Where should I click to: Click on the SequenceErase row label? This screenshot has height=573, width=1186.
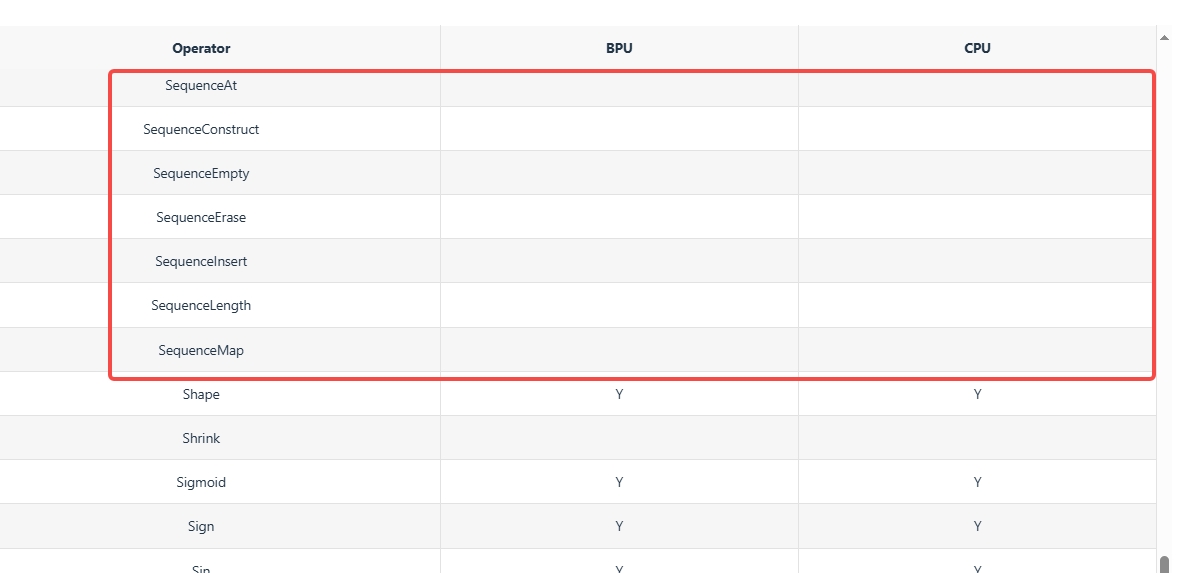coord(201,218)
